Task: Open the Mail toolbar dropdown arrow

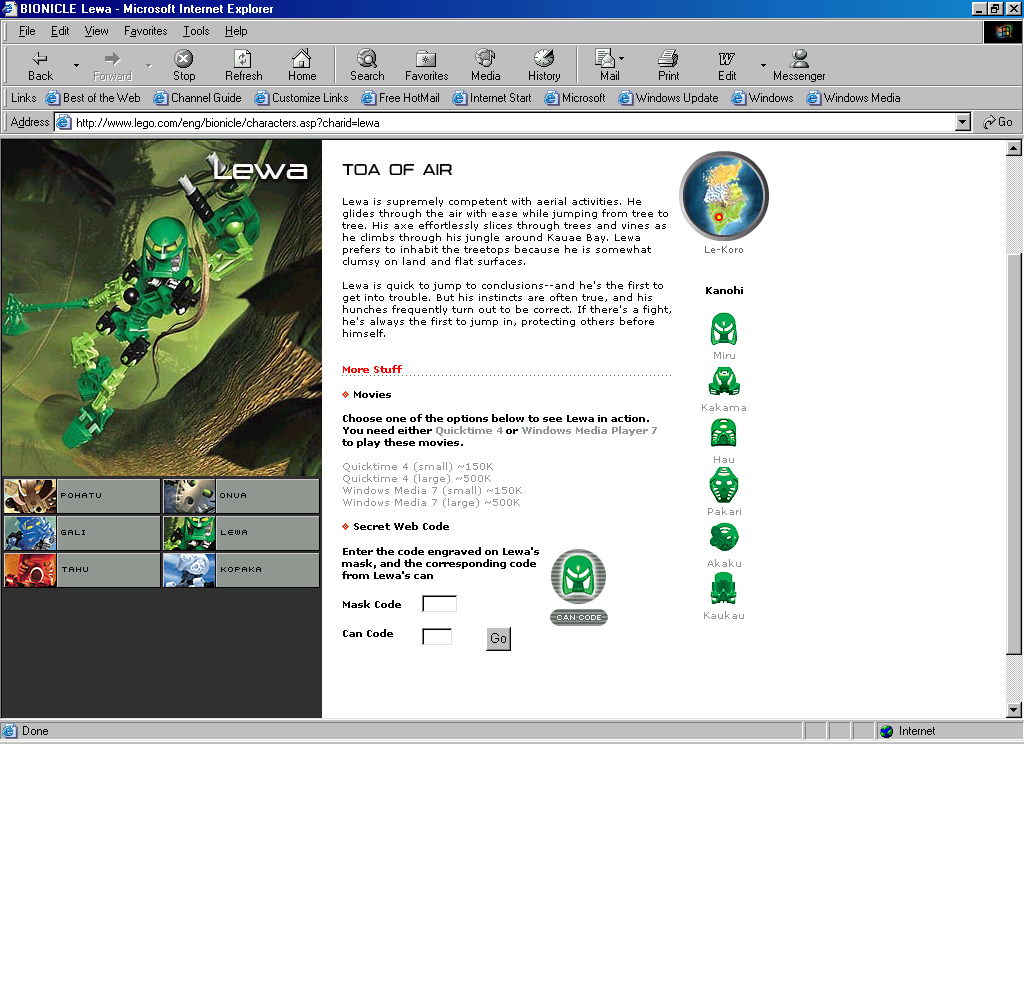Action: tap(621, 59)
